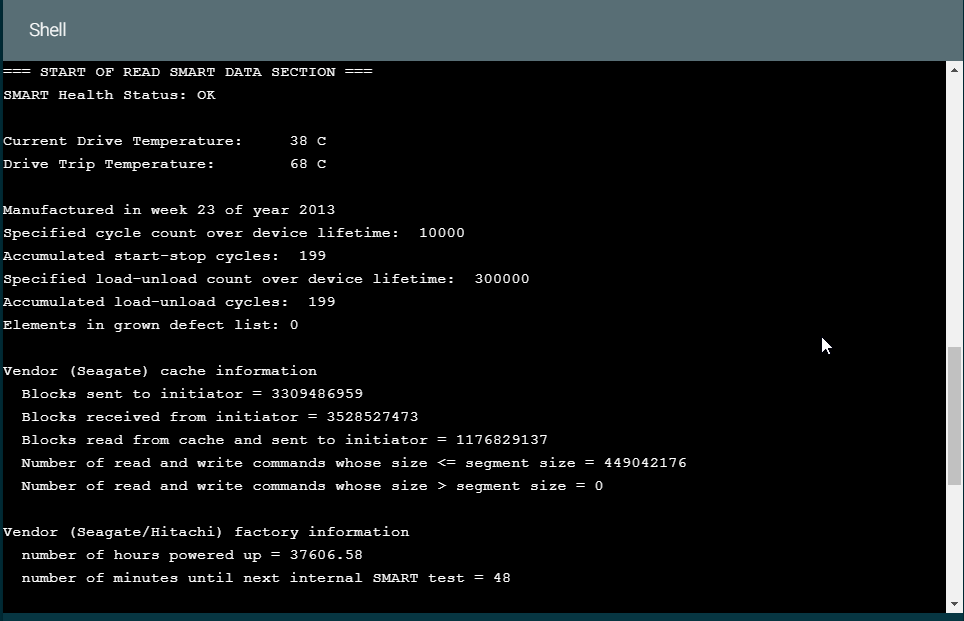964x621 pixels.
Task: Click the size > segment size = 0 line
Action: 312,486
